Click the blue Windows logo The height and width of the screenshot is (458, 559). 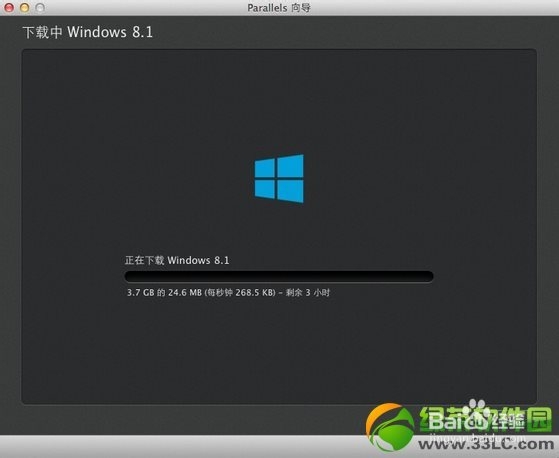point(279,179)
